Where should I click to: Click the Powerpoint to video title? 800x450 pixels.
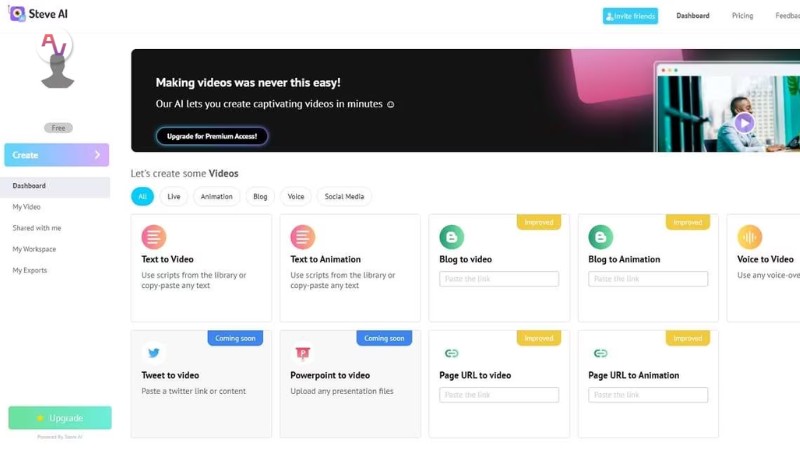330,375
